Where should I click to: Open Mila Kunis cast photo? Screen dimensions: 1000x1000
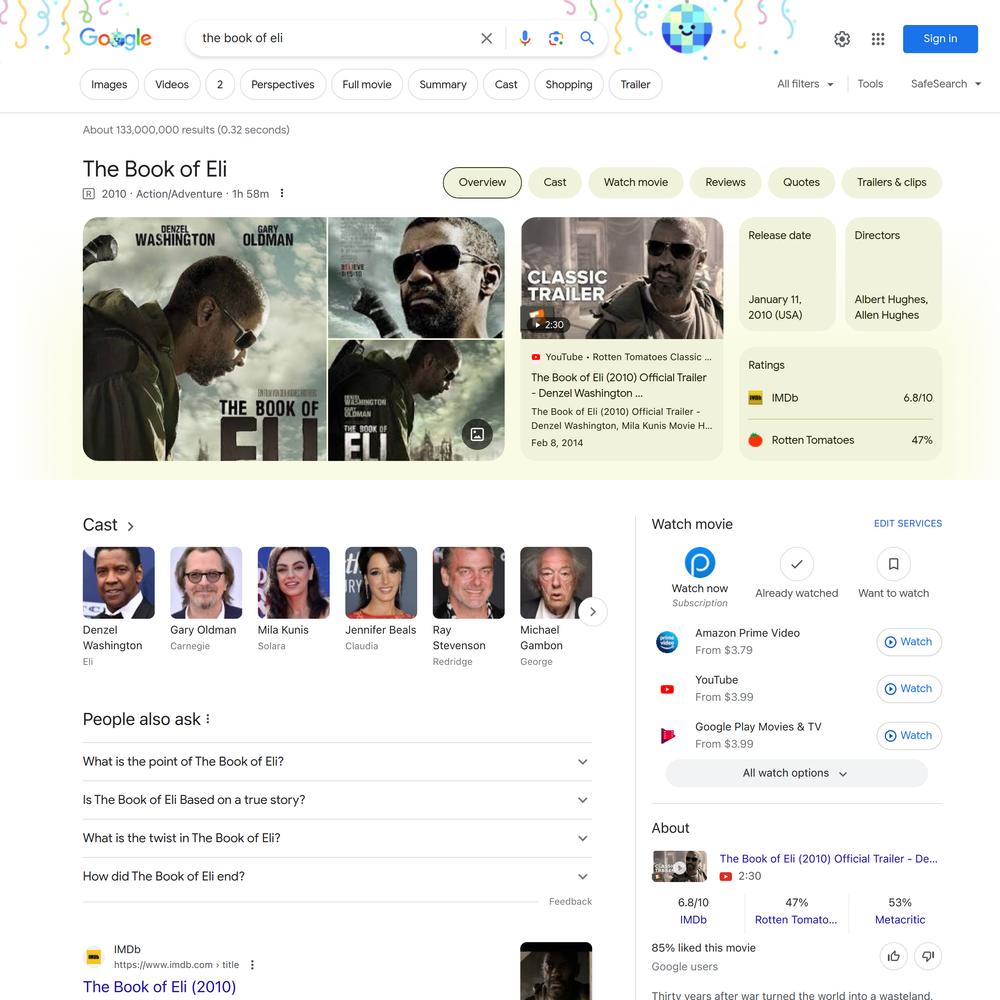point(293,582)
